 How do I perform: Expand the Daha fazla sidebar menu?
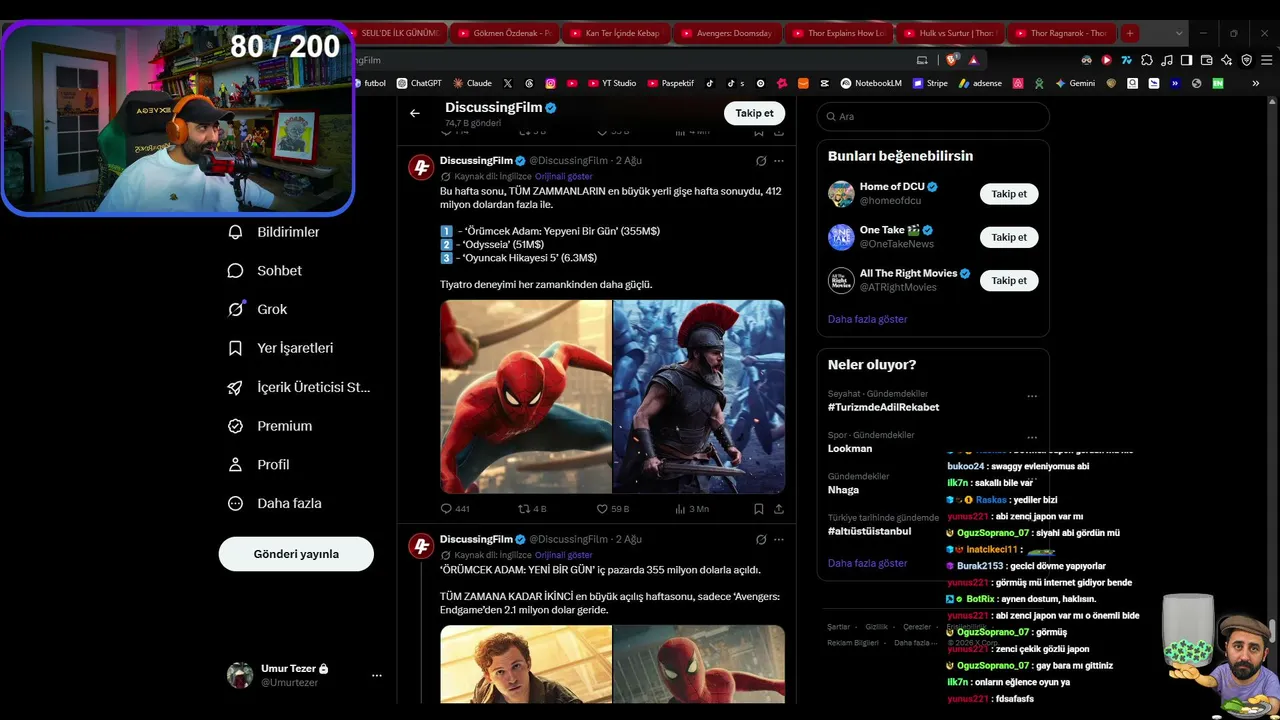[274, 504]
